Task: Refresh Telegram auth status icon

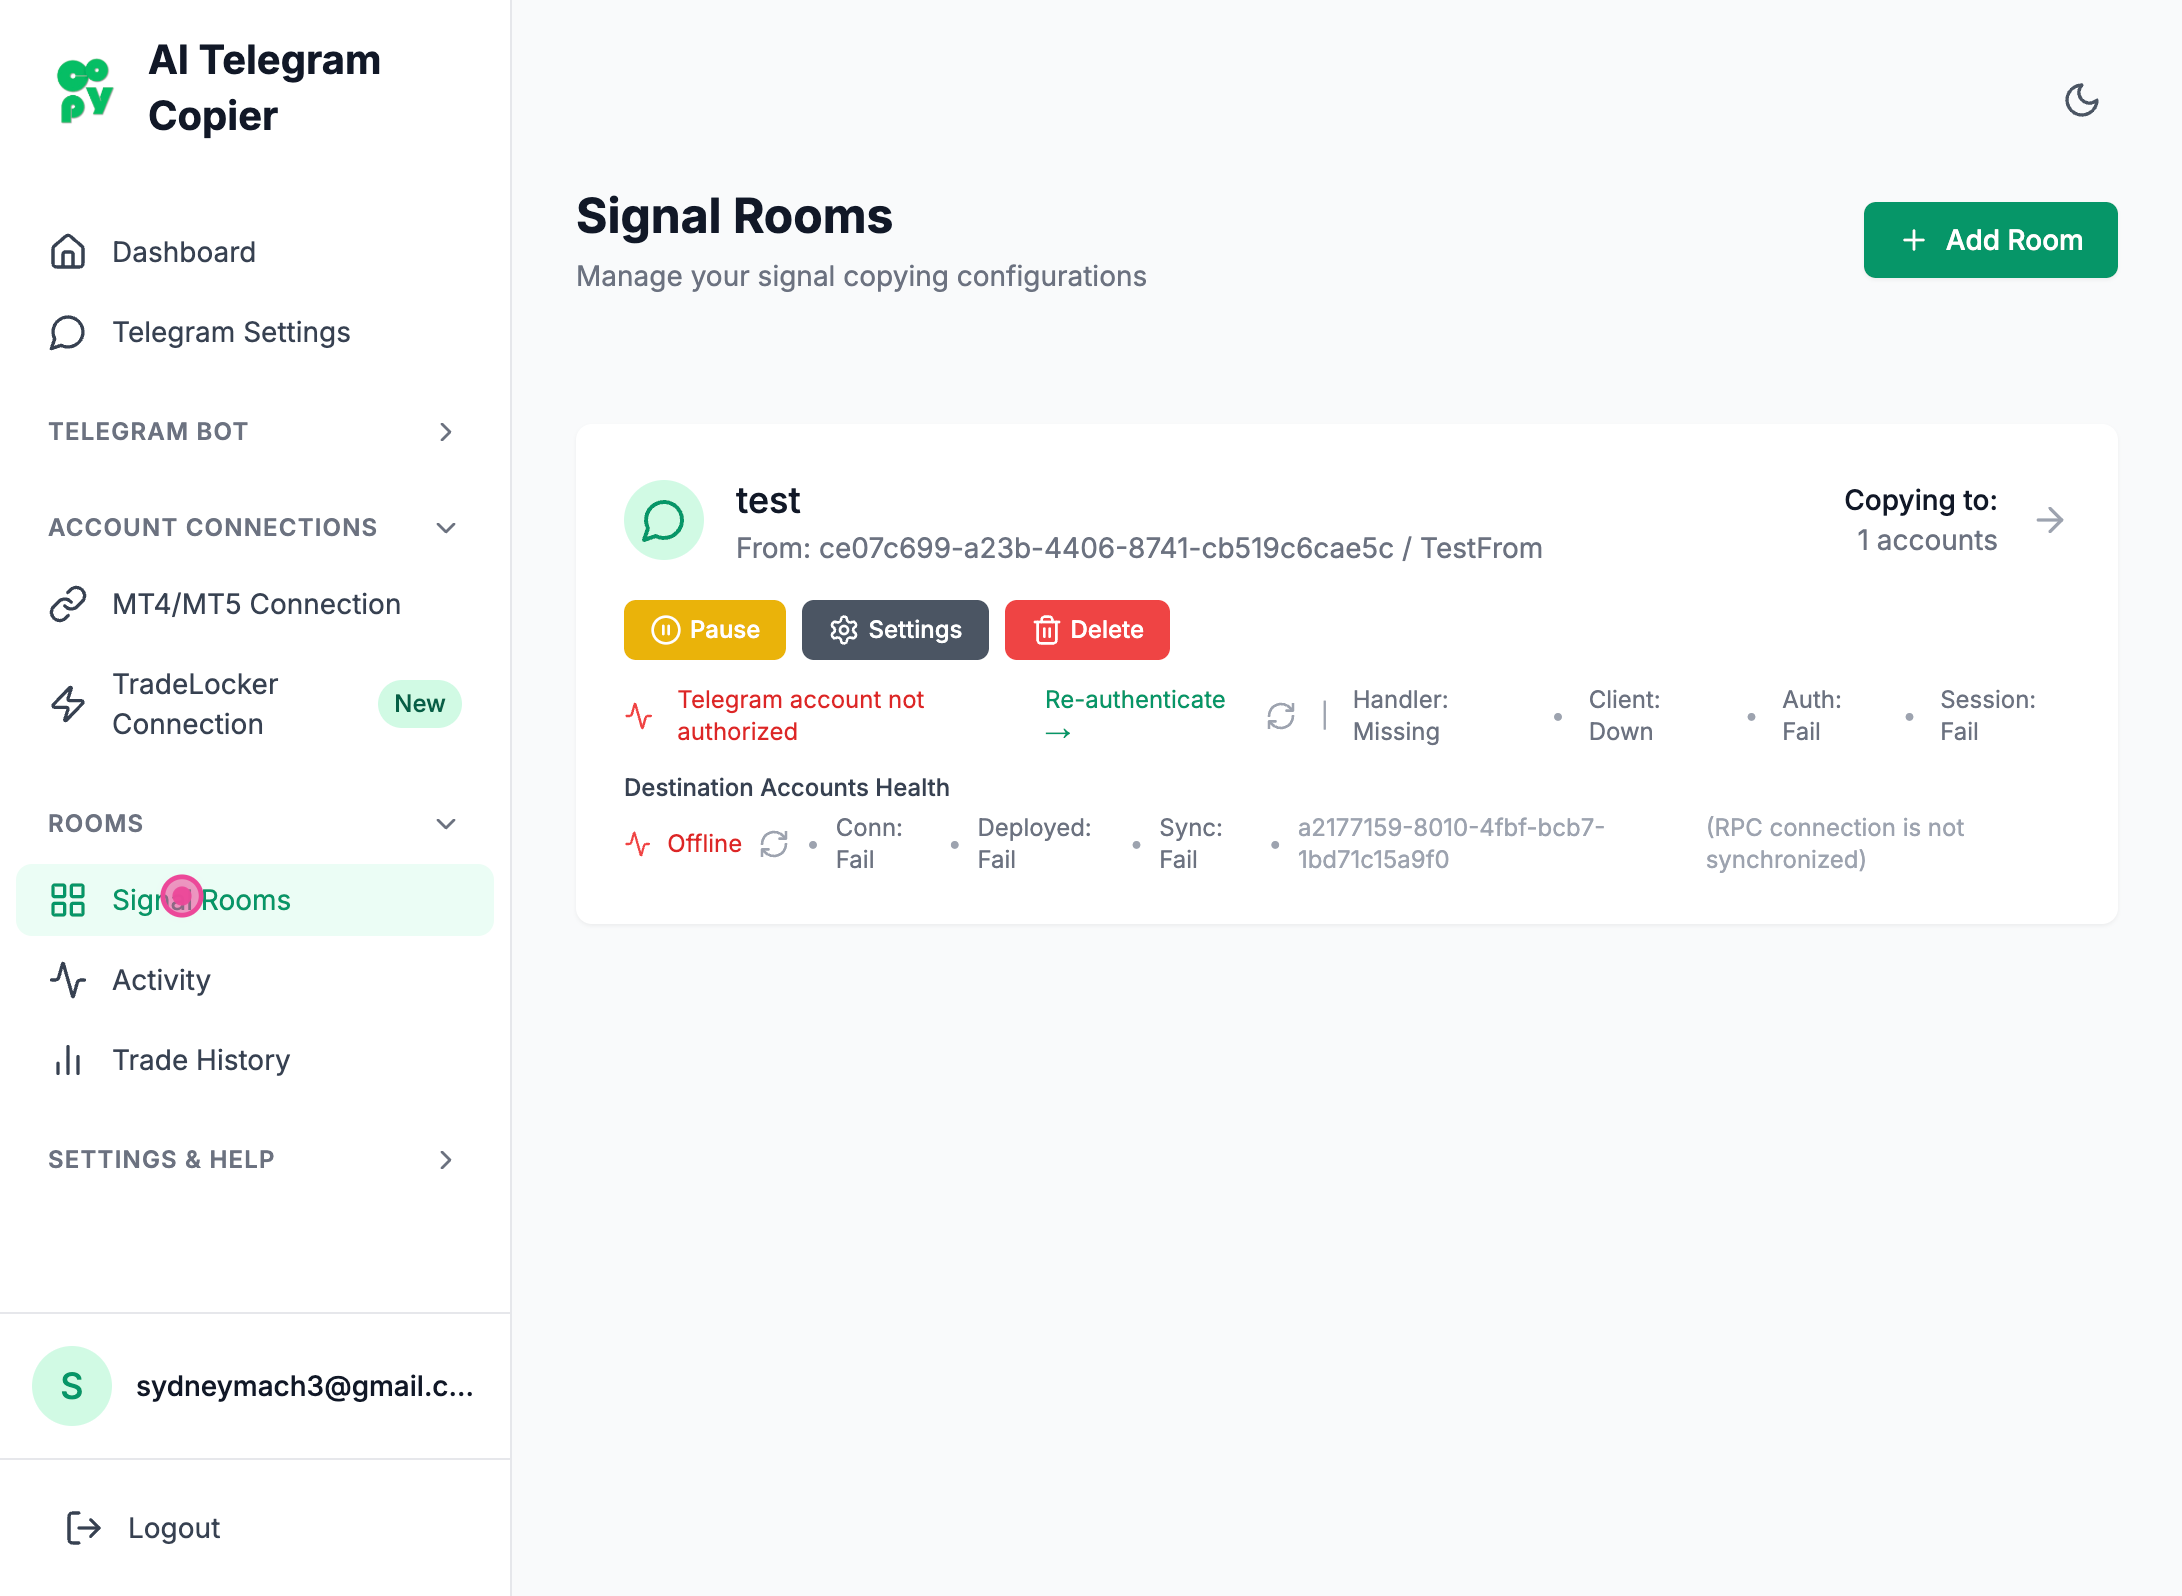Action: click(1281, 716)
